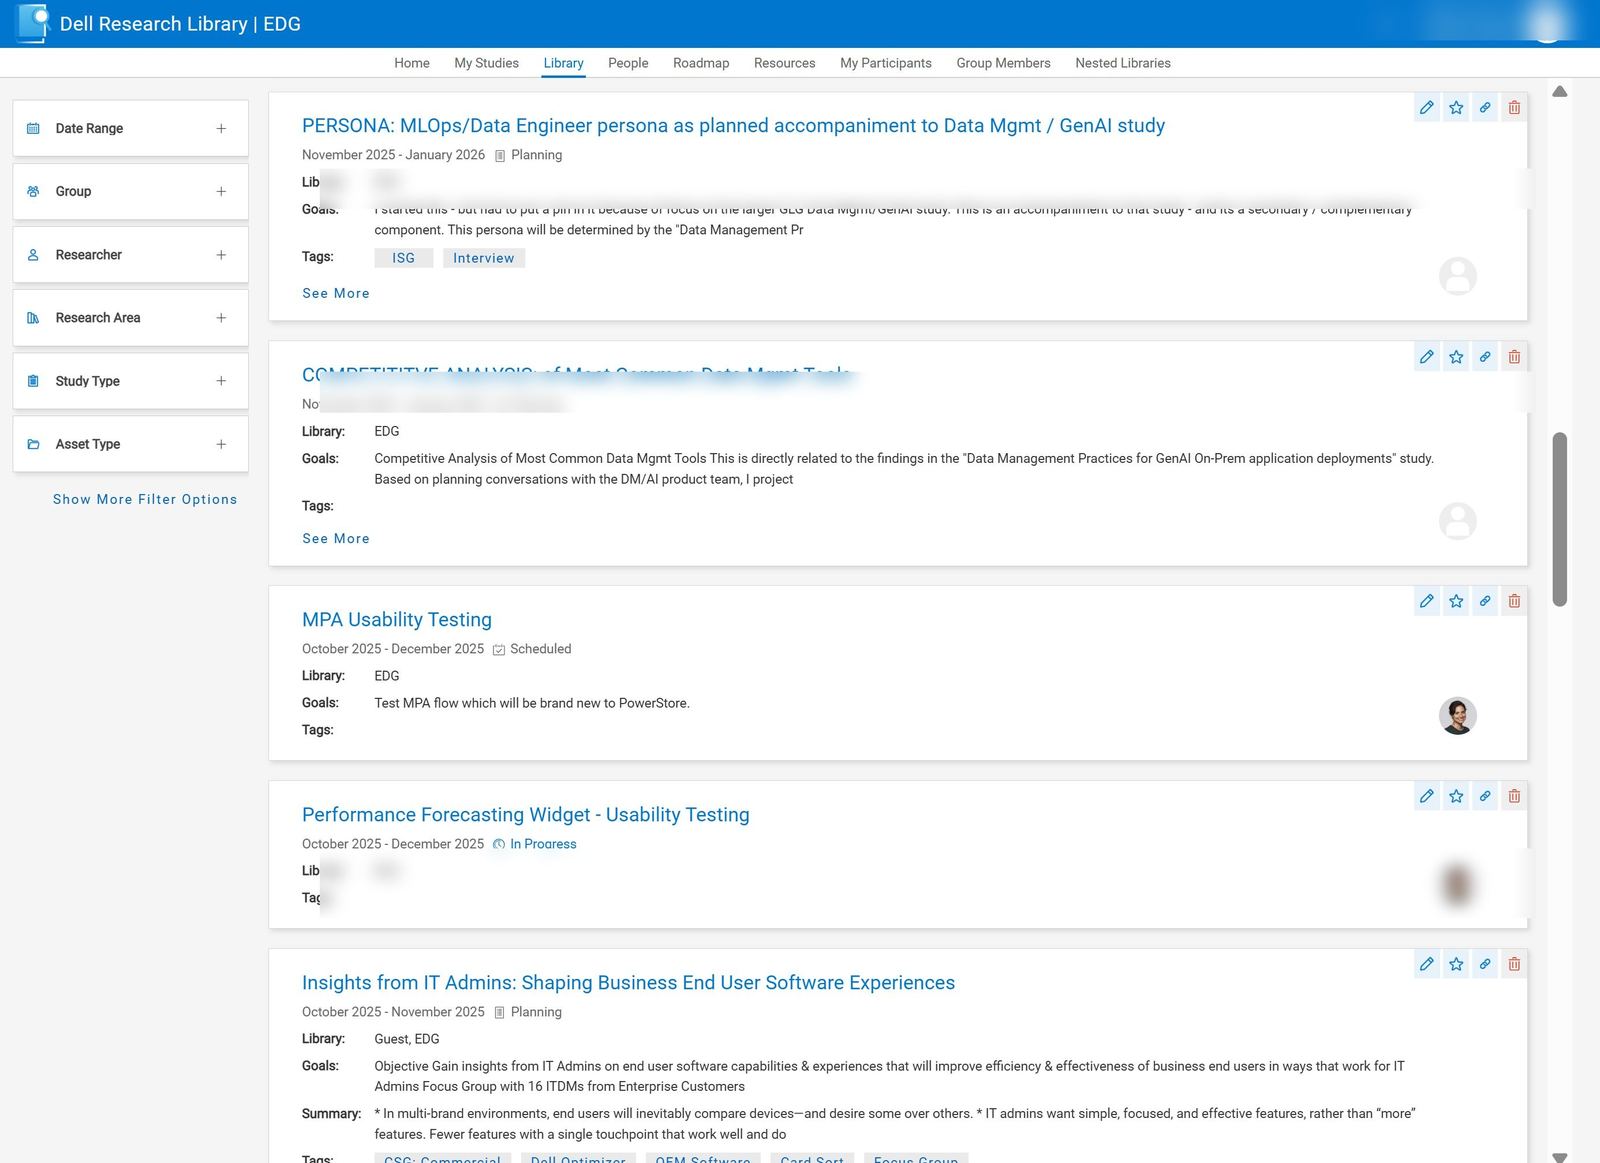Favorite the PERSONA: MLOps/Data Engineer study
Screen dimensions: 1600x1163
tap(1456, 107)
